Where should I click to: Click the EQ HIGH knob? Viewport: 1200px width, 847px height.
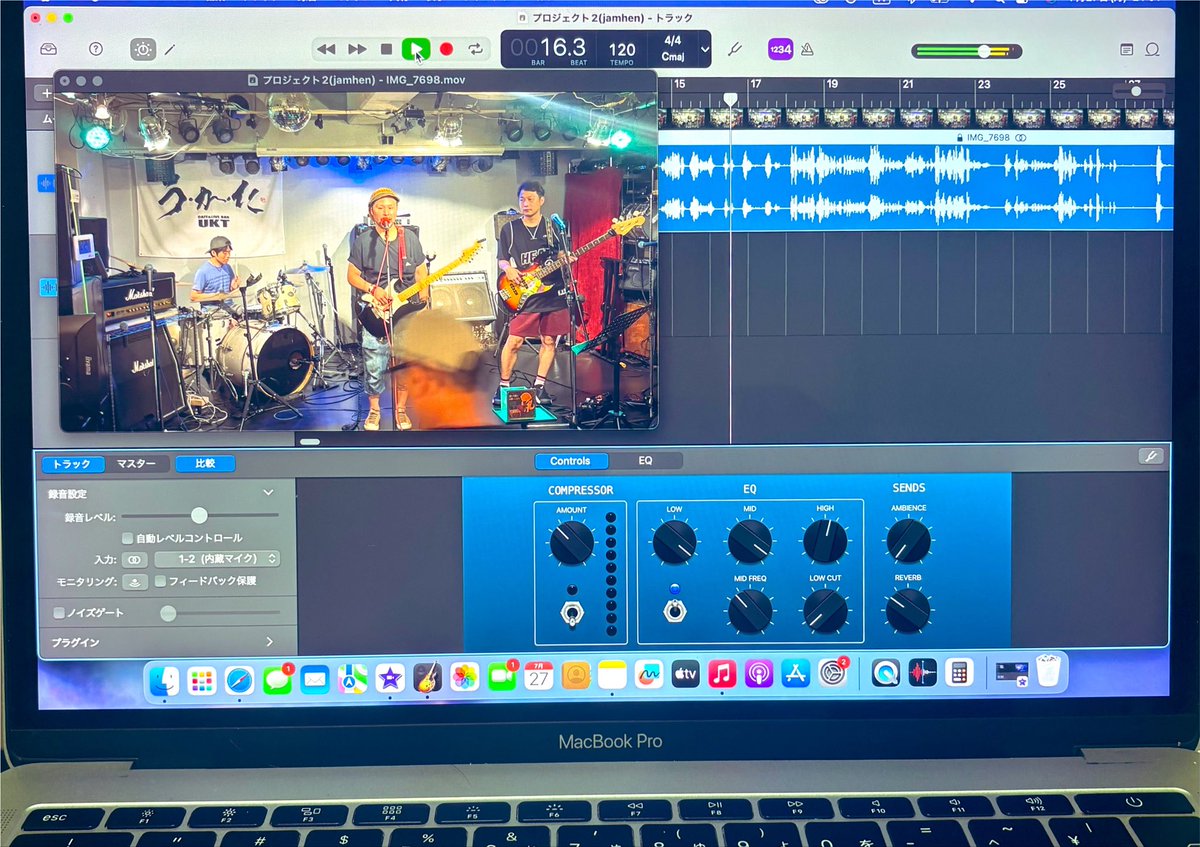point(825,542)
